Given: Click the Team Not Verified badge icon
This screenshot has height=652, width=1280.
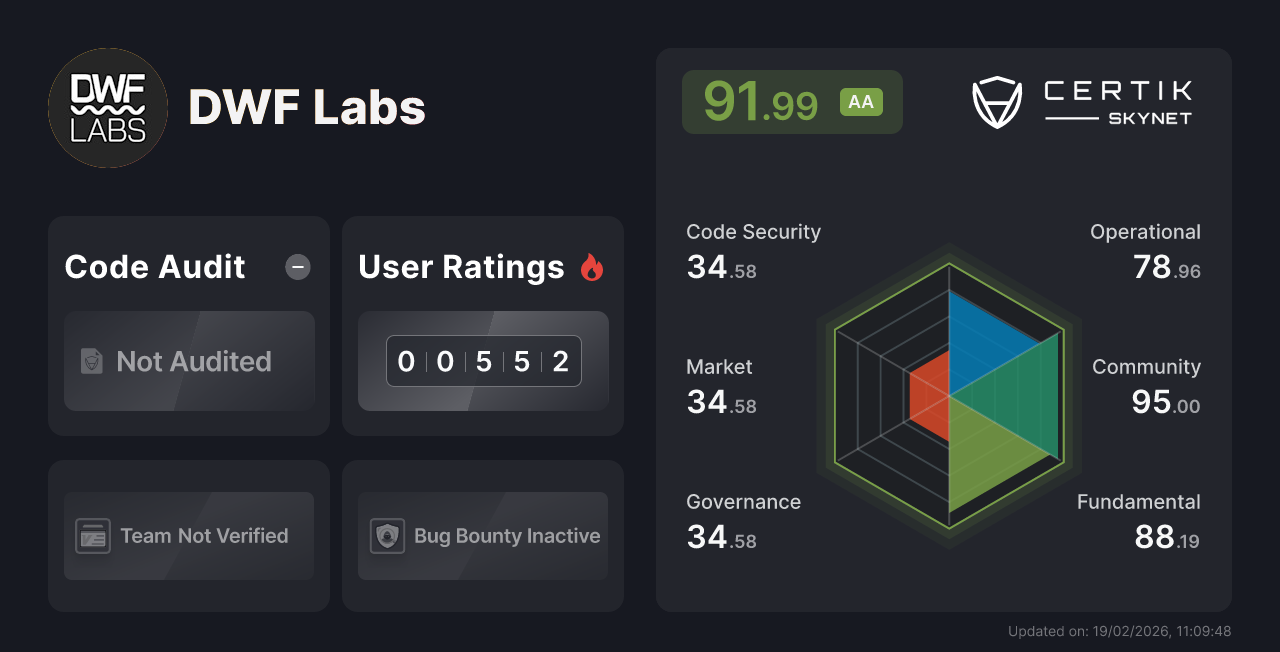Looking at the screenshot, I should [x=91, y=536].
